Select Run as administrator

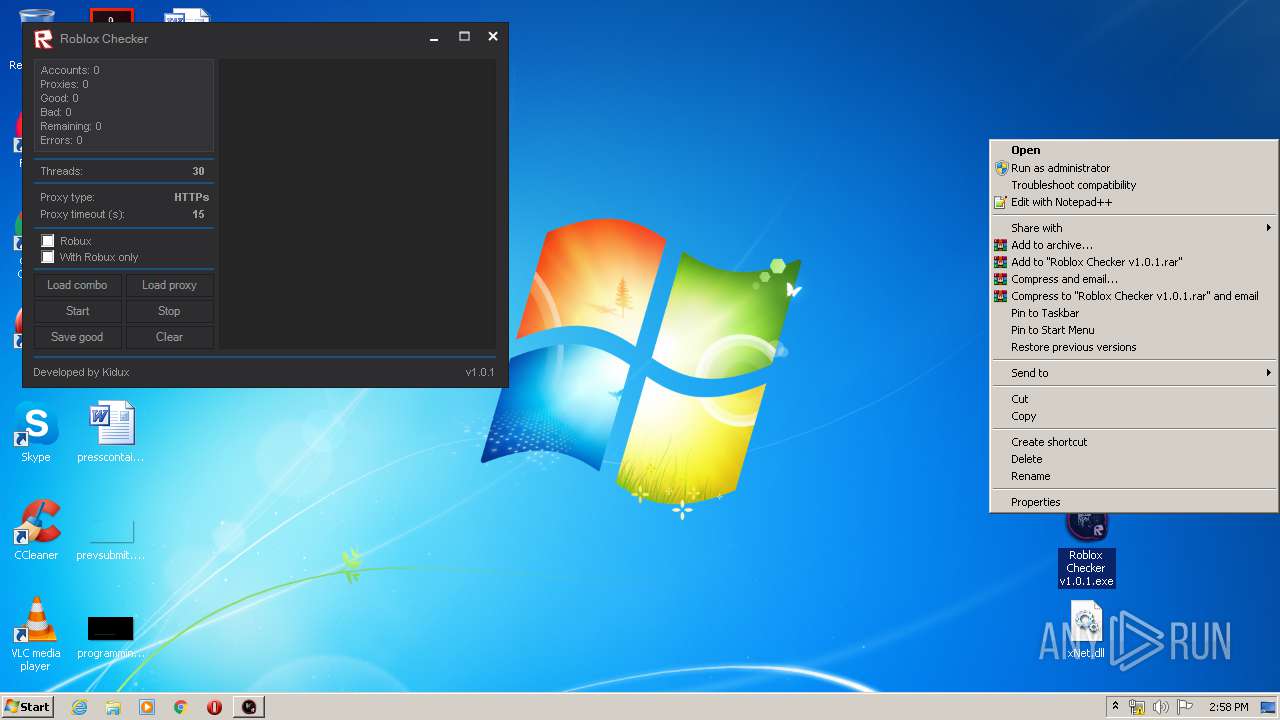tap(1134, 168)
